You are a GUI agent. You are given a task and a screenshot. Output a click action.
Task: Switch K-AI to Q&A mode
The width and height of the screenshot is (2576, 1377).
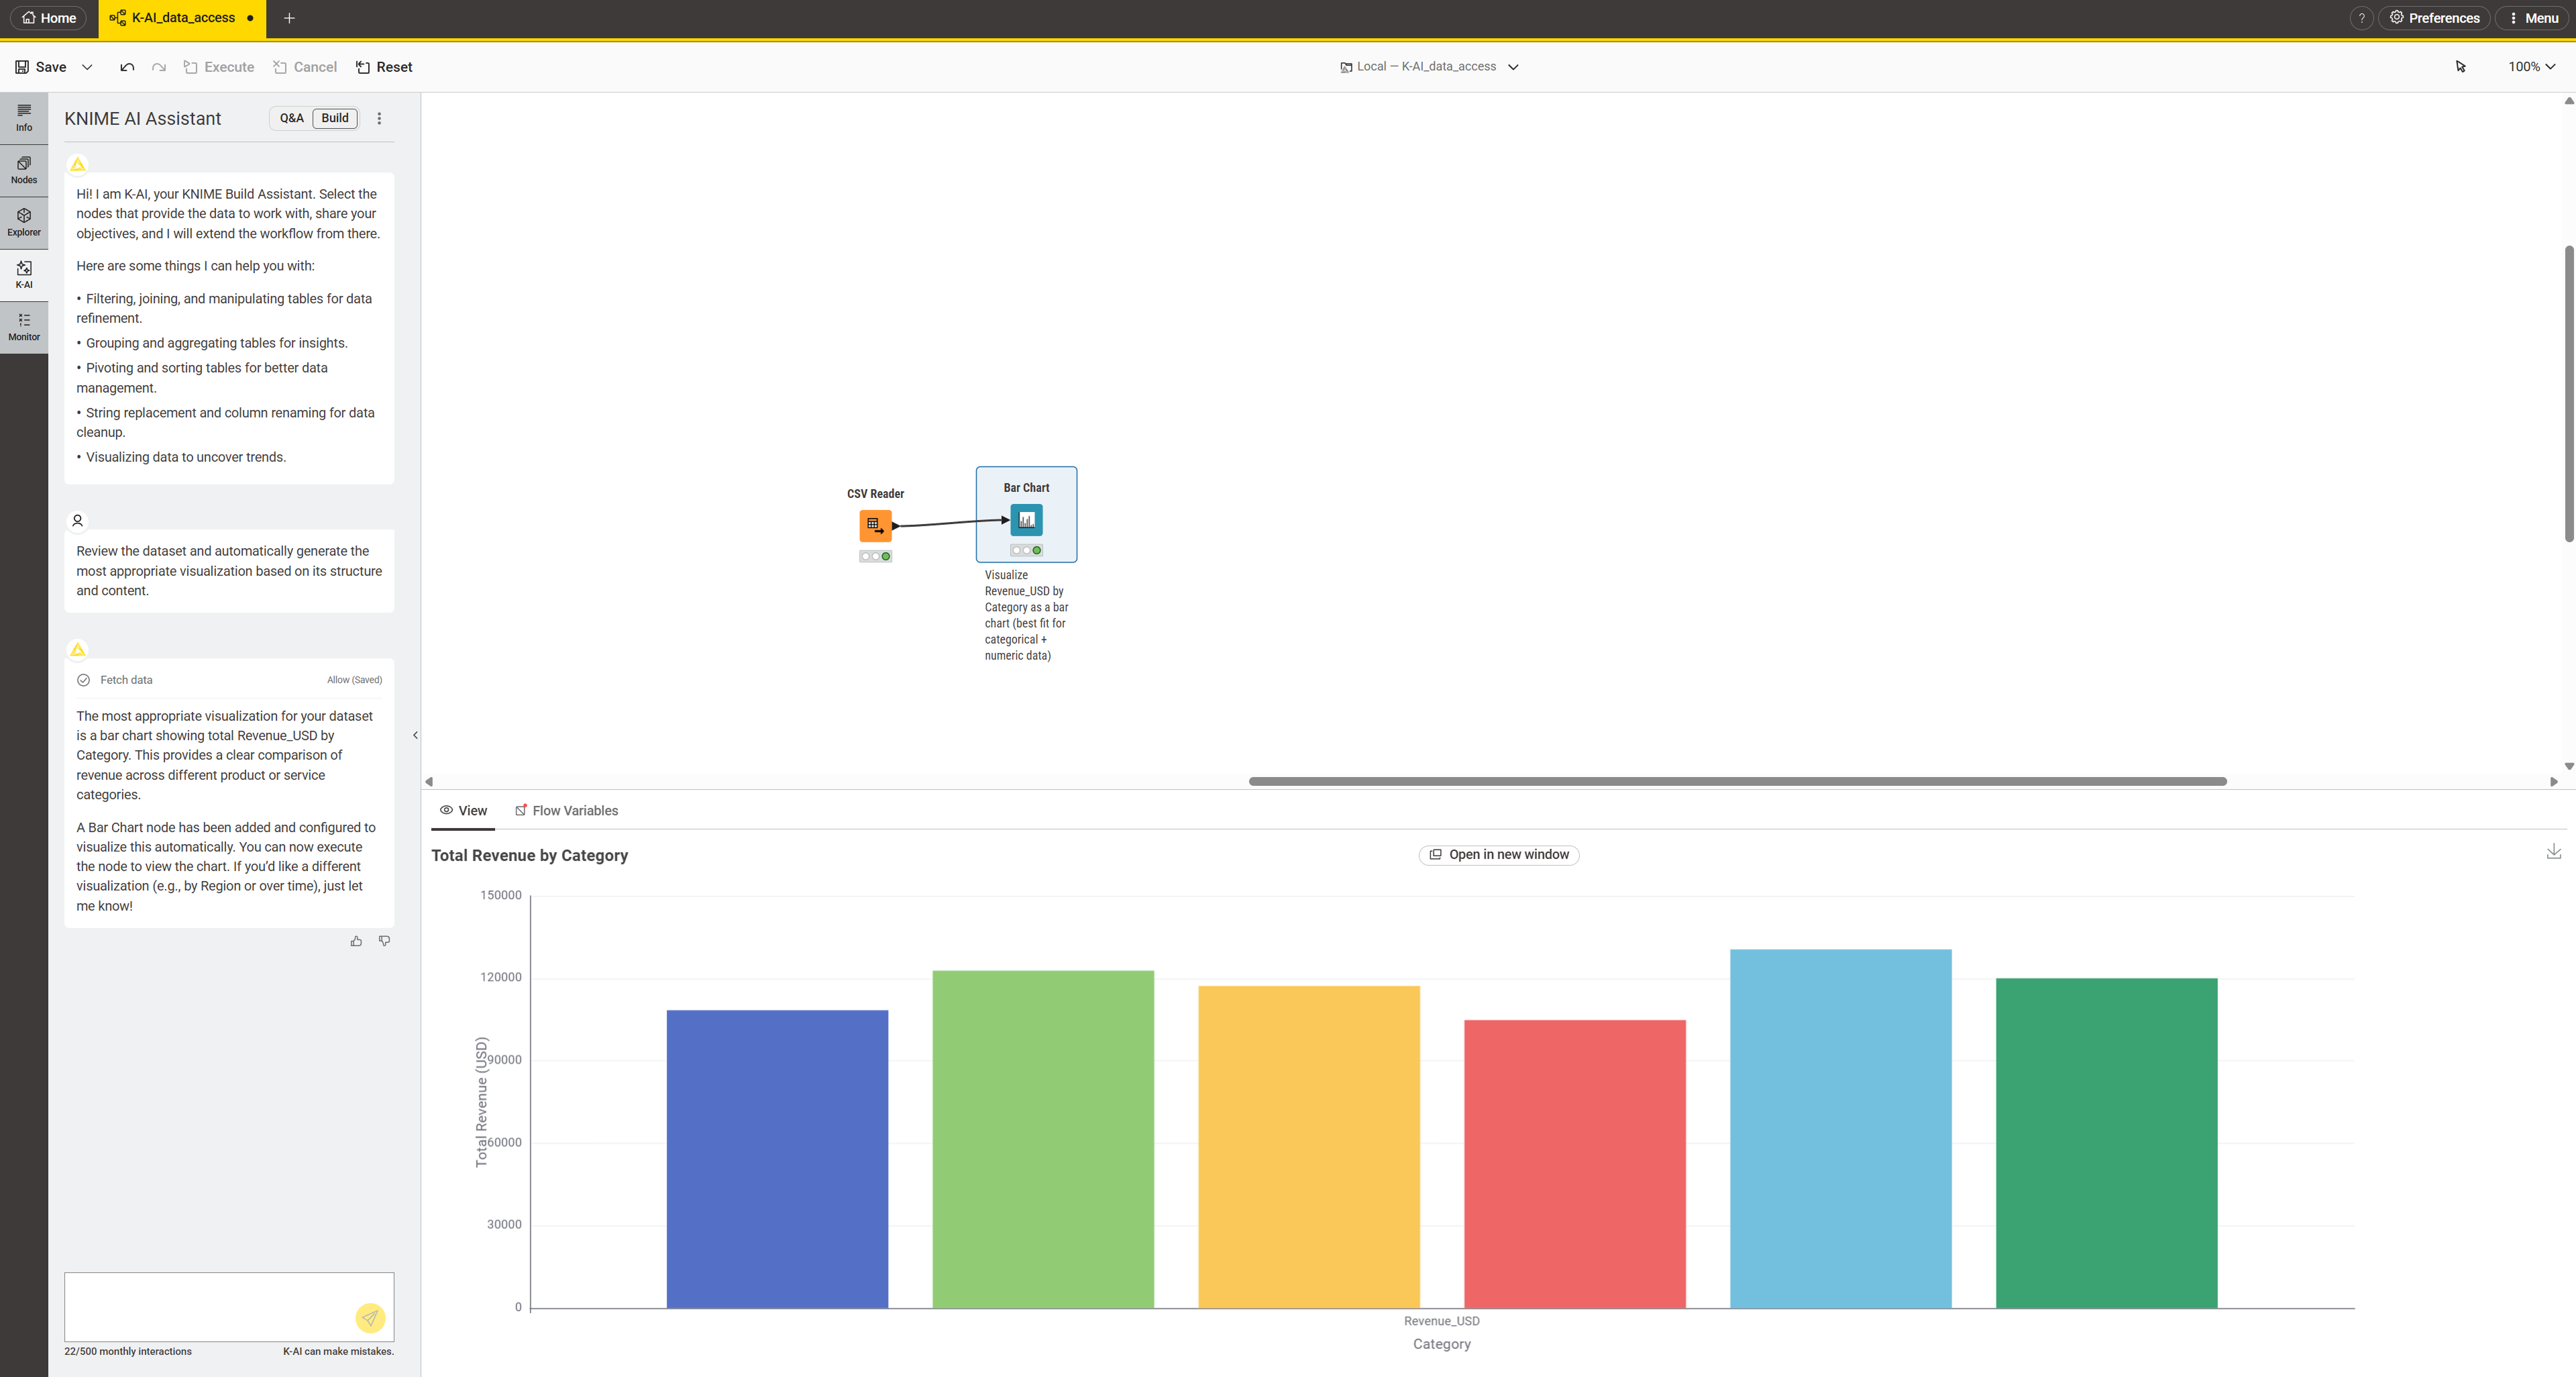(x=291, y=118)
